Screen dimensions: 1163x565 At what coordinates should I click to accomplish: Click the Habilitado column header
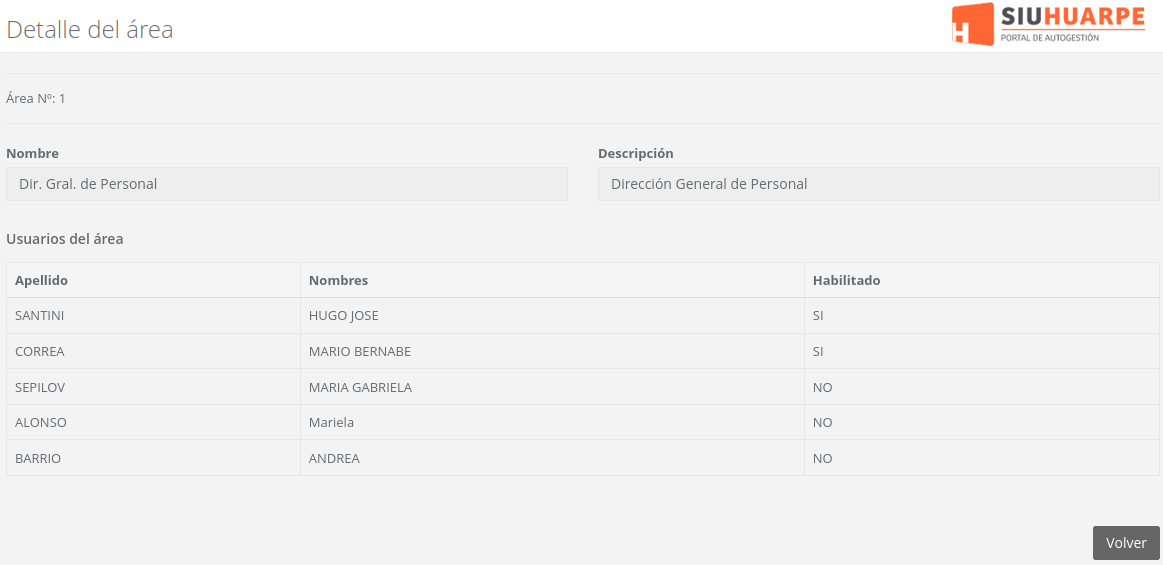pyautogui.click(x=847, y=281)
